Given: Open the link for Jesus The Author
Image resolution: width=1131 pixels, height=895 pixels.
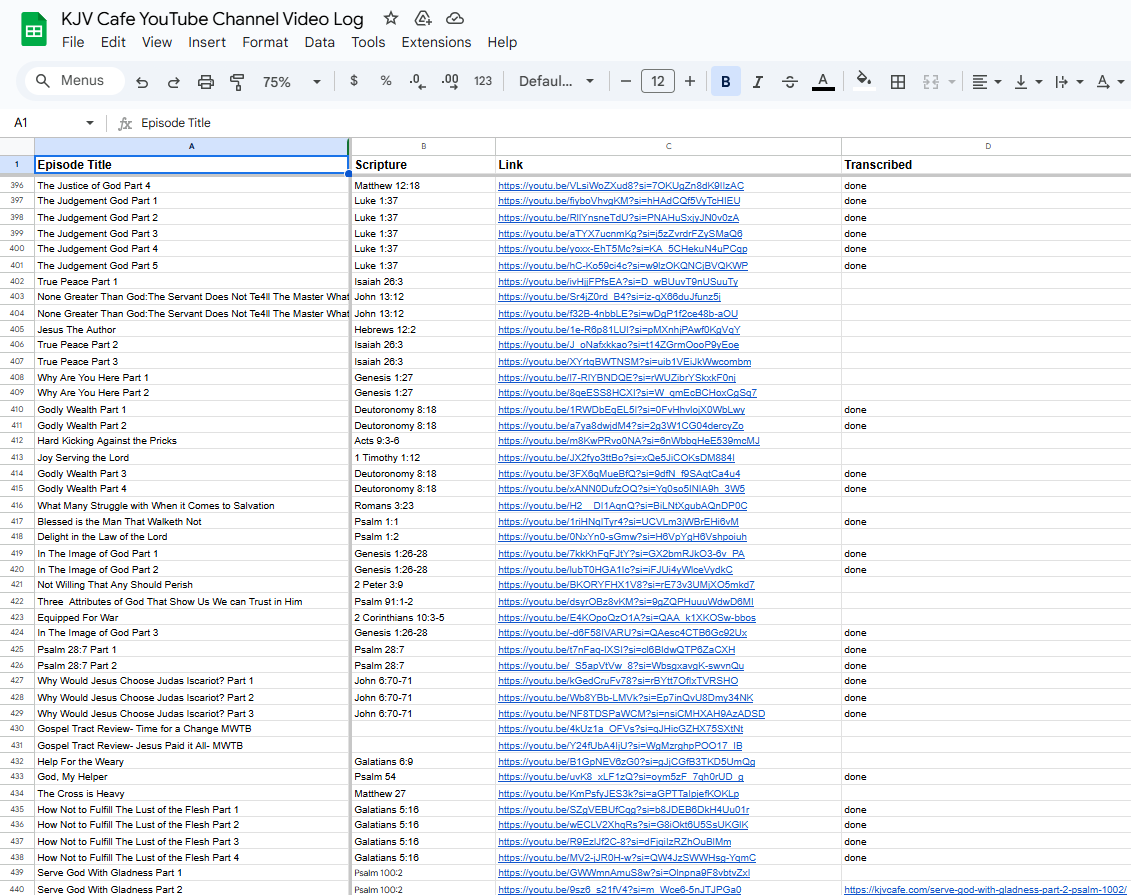Looking at the screenshot, I should (x=619, y=329).
